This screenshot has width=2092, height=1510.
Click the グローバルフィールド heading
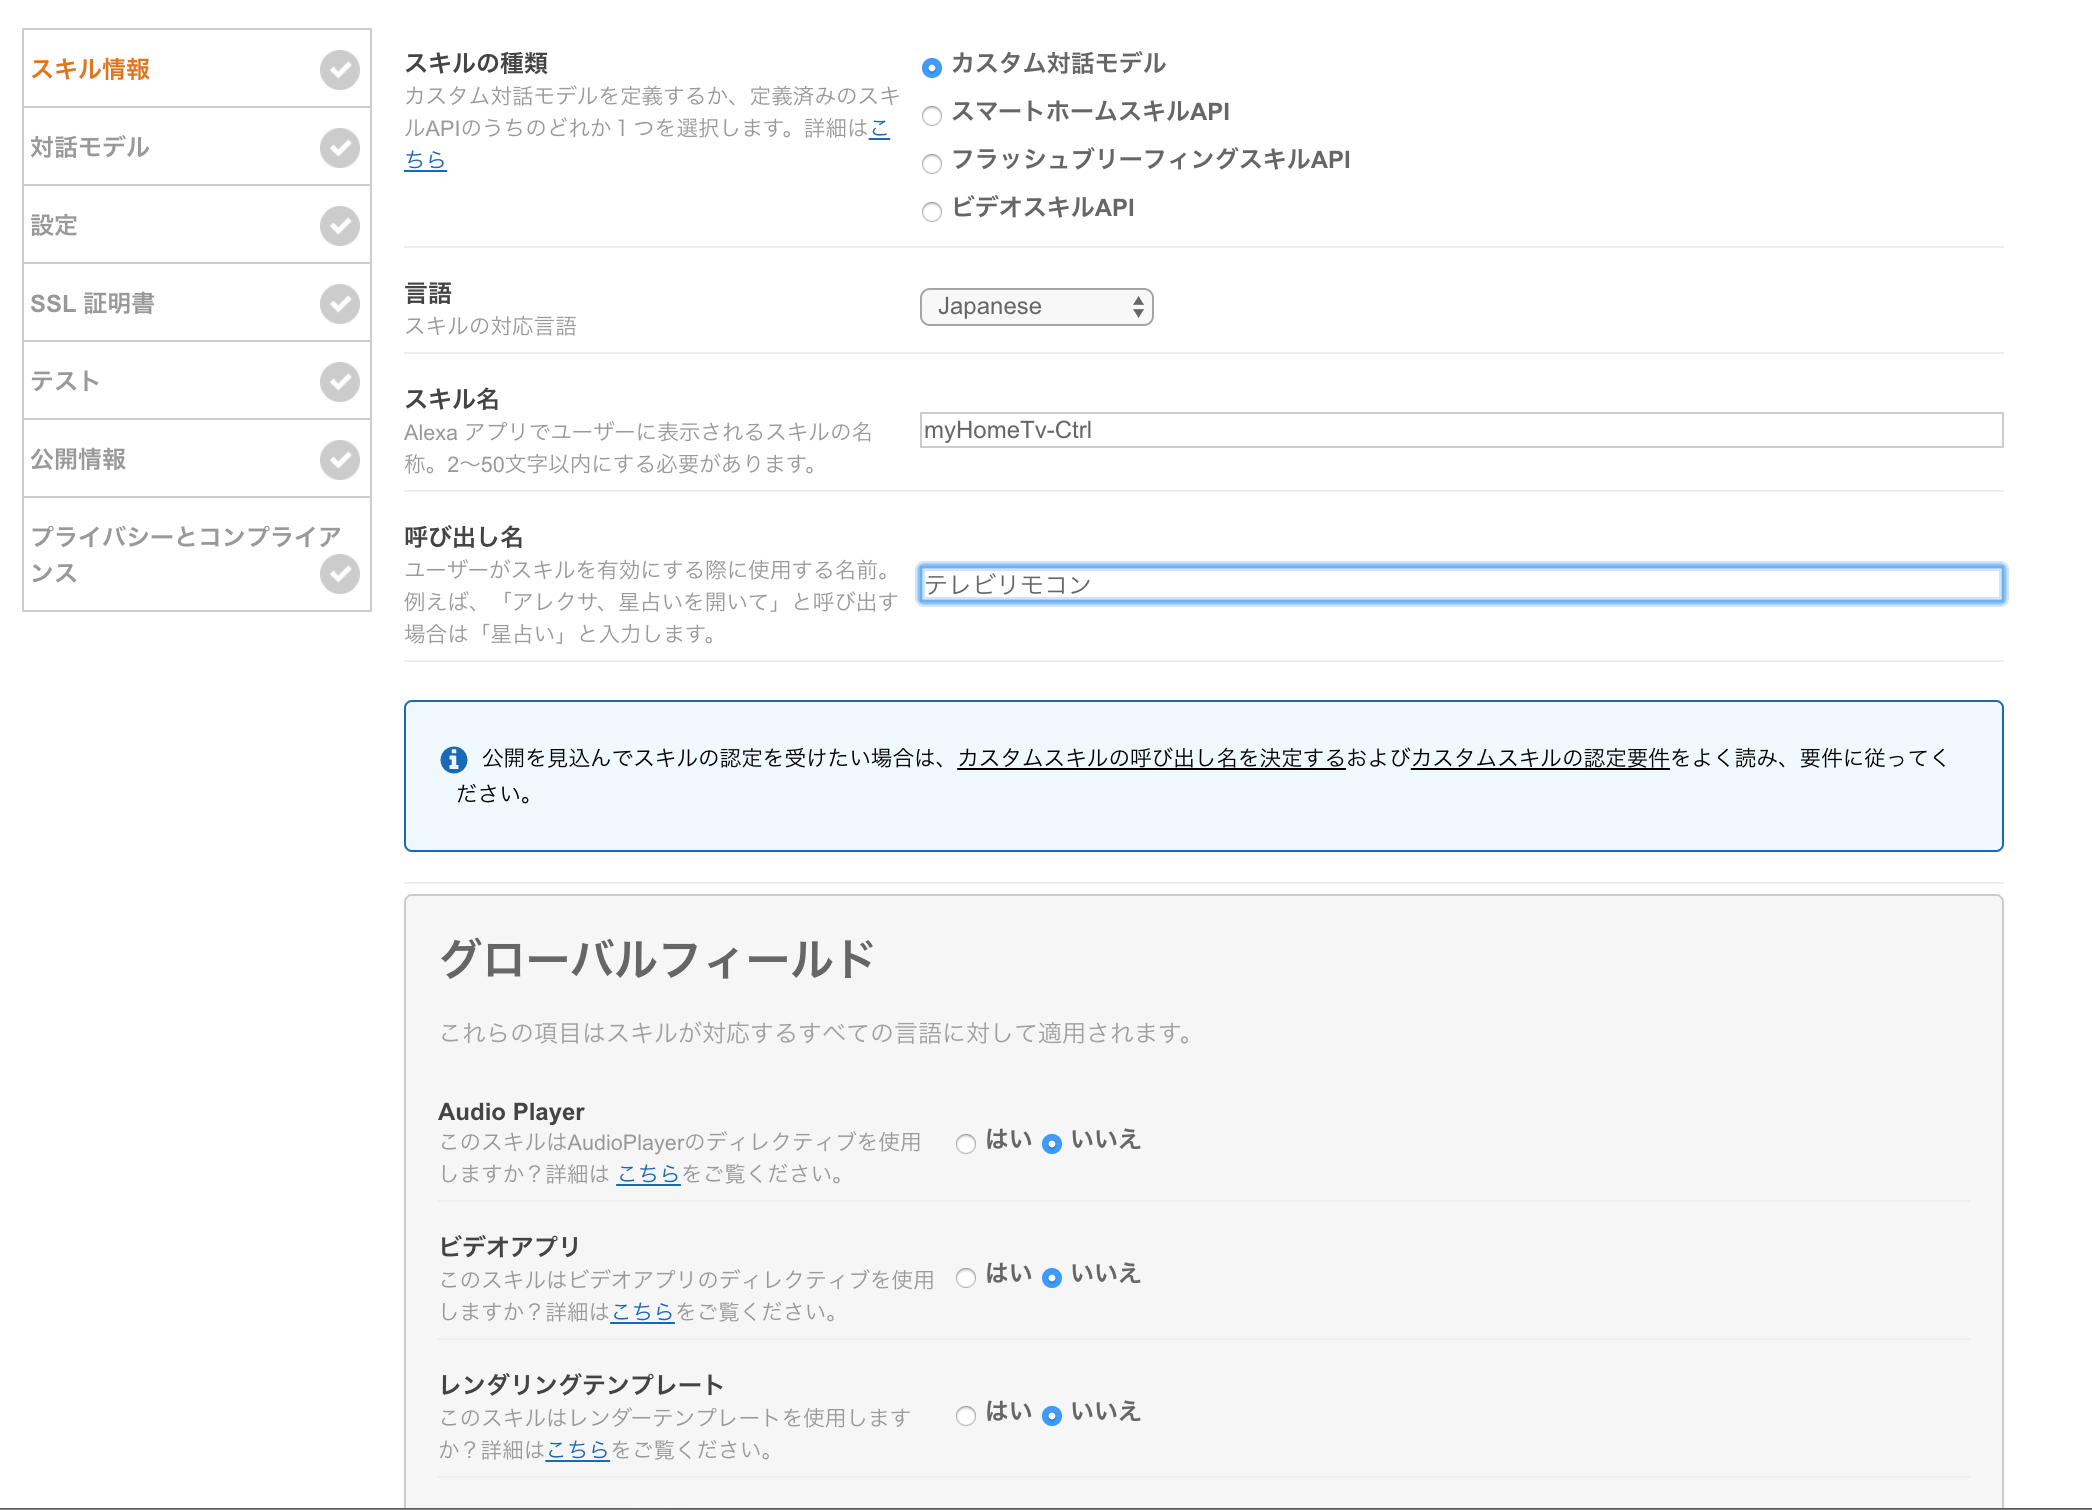pos(657,959)
